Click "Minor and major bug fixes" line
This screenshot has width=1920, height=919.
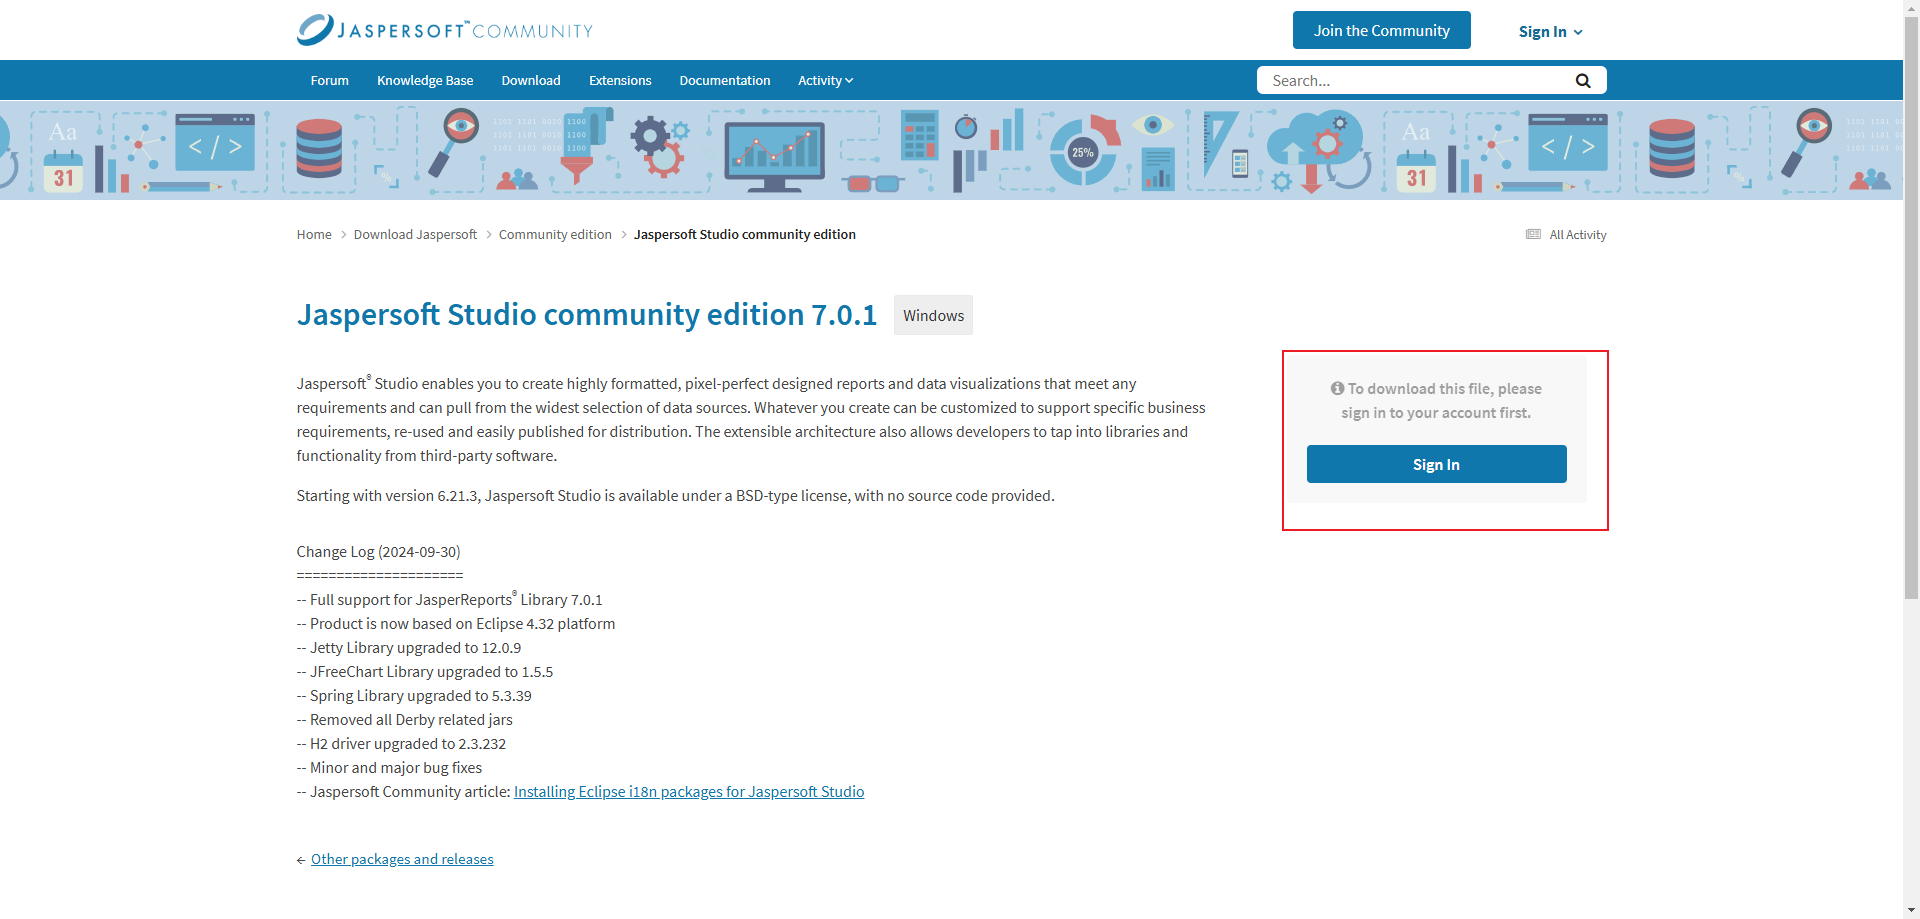pos(389,768)
